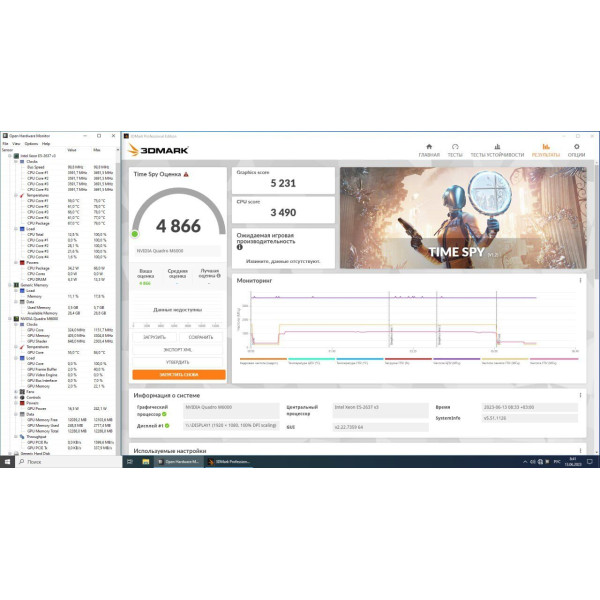The height and width of the screenshot is (600, 600).
Task: Toggle the orange frame rate legend in monitoring chart
Action: 263,361
